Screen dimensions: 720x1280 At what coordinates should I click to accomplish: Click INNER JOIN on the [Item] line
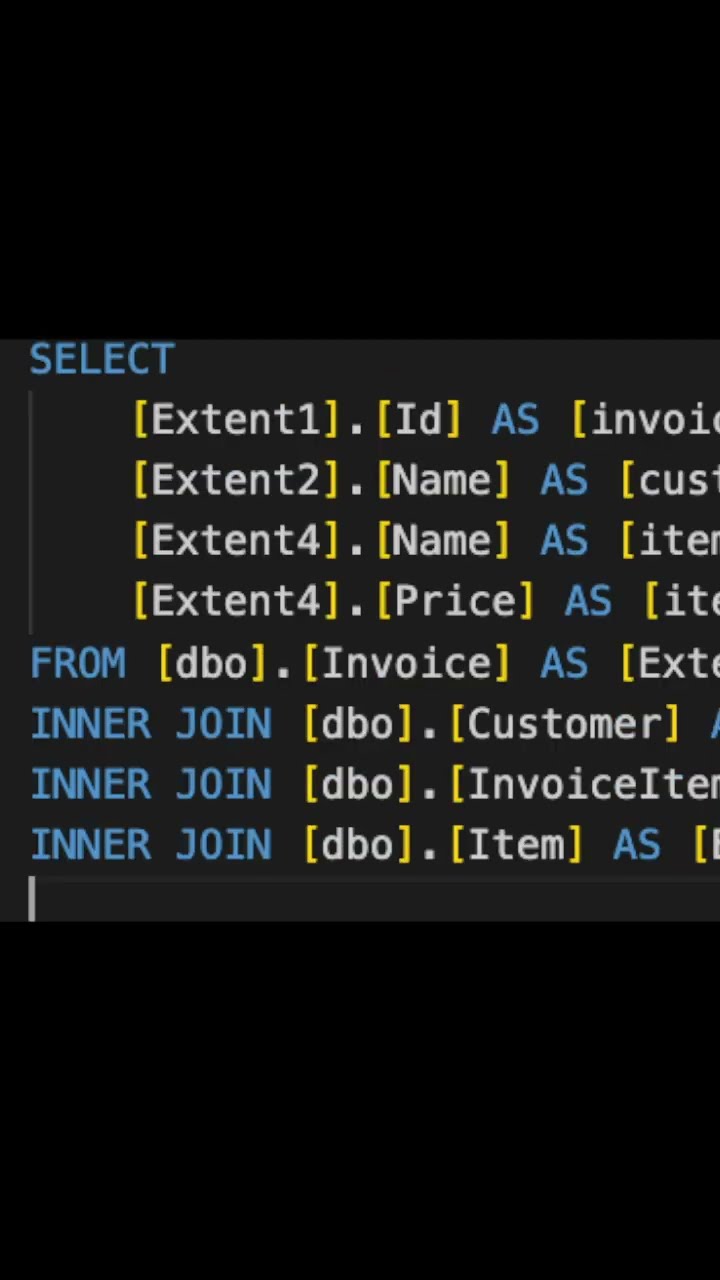pyautogui.click(x=151, y=845)
